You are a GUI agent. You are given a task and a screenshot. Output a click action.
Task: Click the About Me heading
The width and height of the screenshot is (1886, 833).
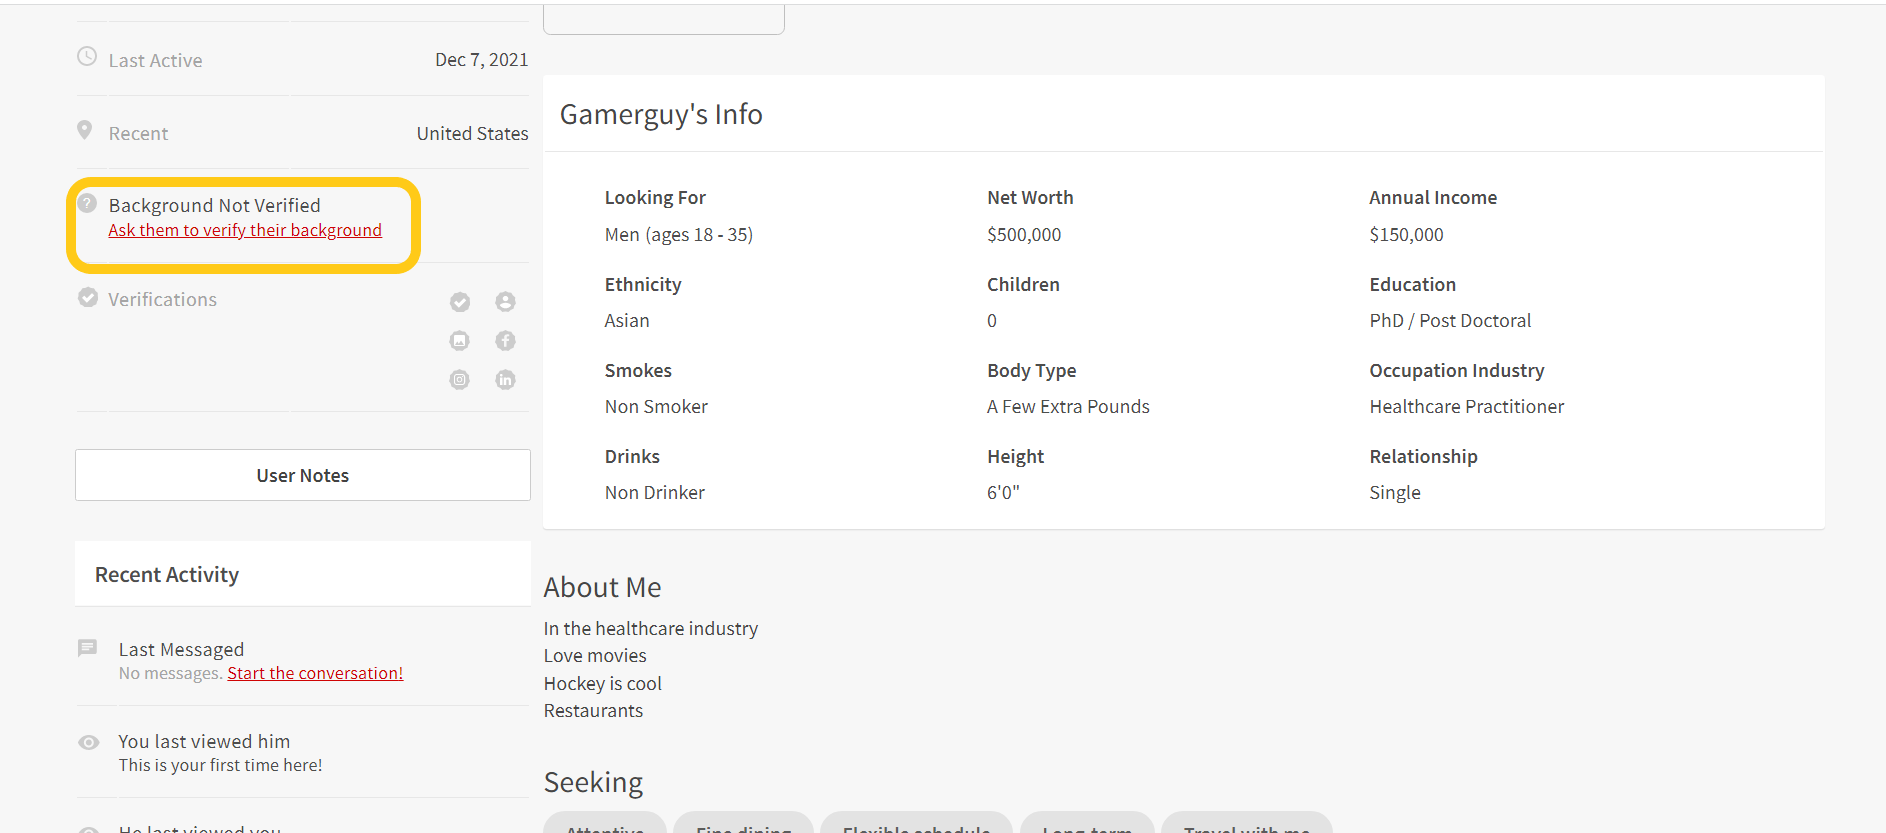[x=603, y=587]
